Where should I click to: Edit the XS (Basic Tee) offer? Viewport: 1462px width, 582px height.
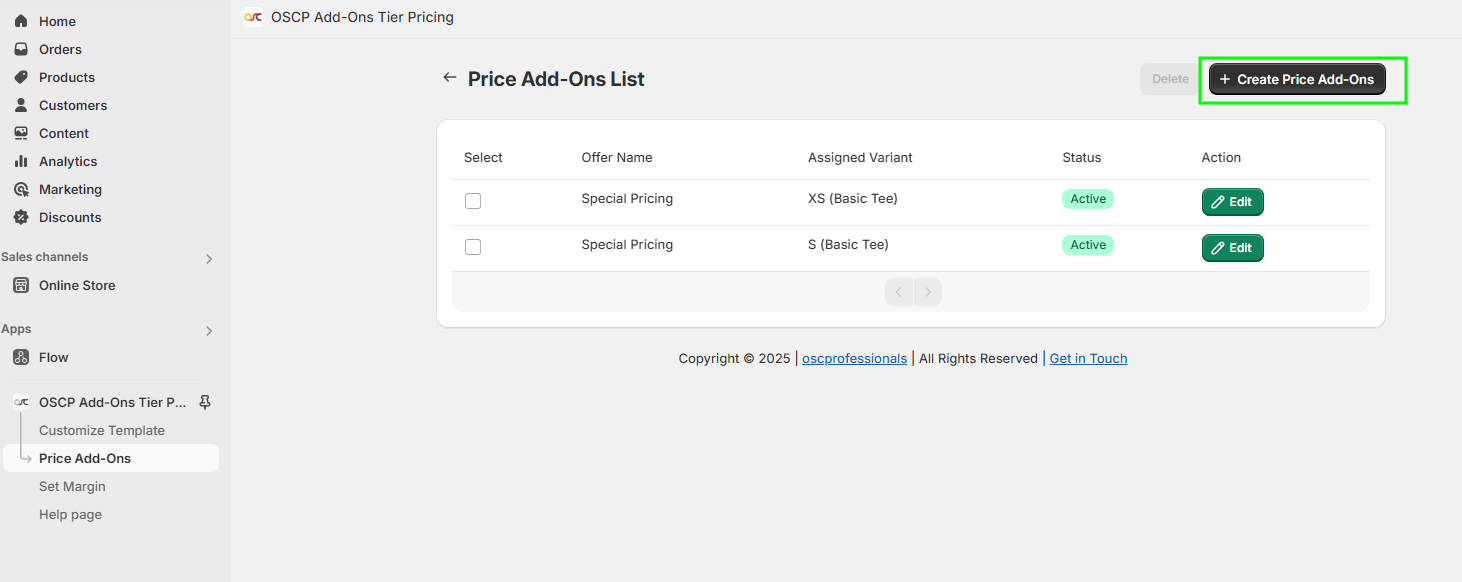coord(1232,202)
